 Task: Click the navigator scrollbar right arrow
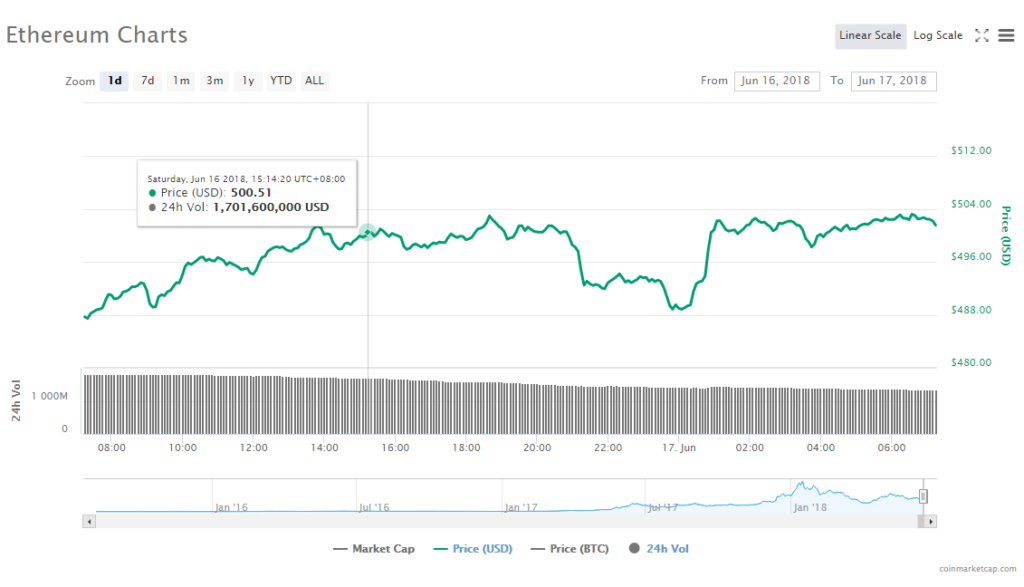point(930,521)
